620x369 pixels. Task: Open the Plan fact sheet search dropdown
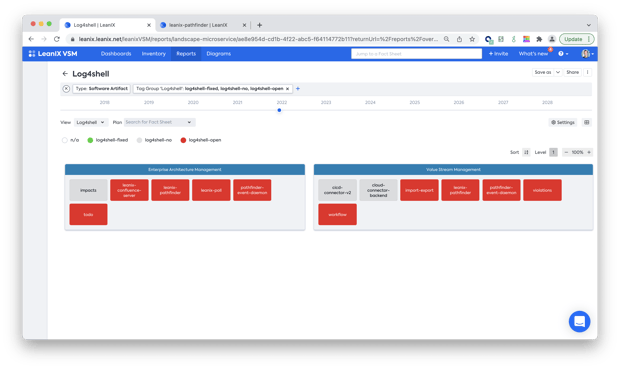coord(159,122)
